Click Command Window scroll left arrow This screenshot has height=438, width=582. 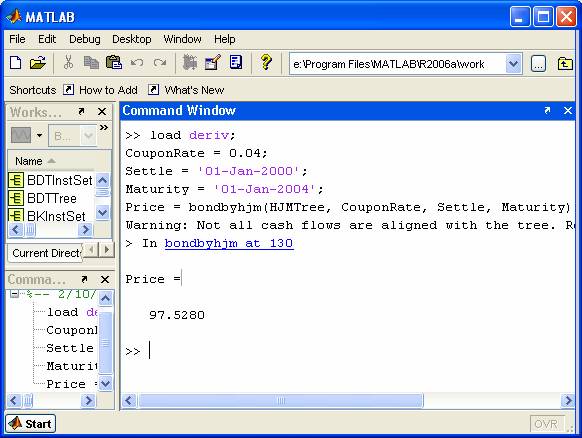(129, 401)
